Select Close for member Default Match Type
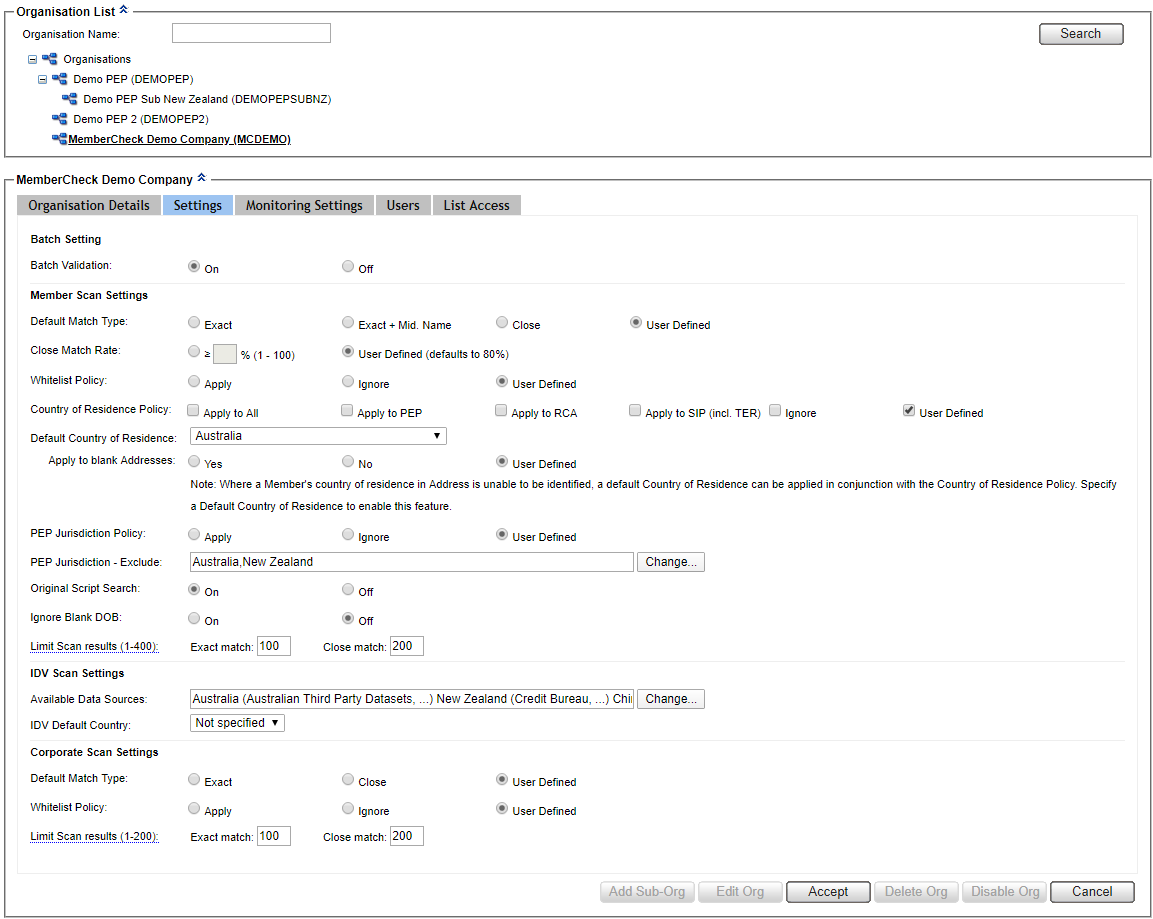Screen dimensions: 1153x919 click(501, 322)
